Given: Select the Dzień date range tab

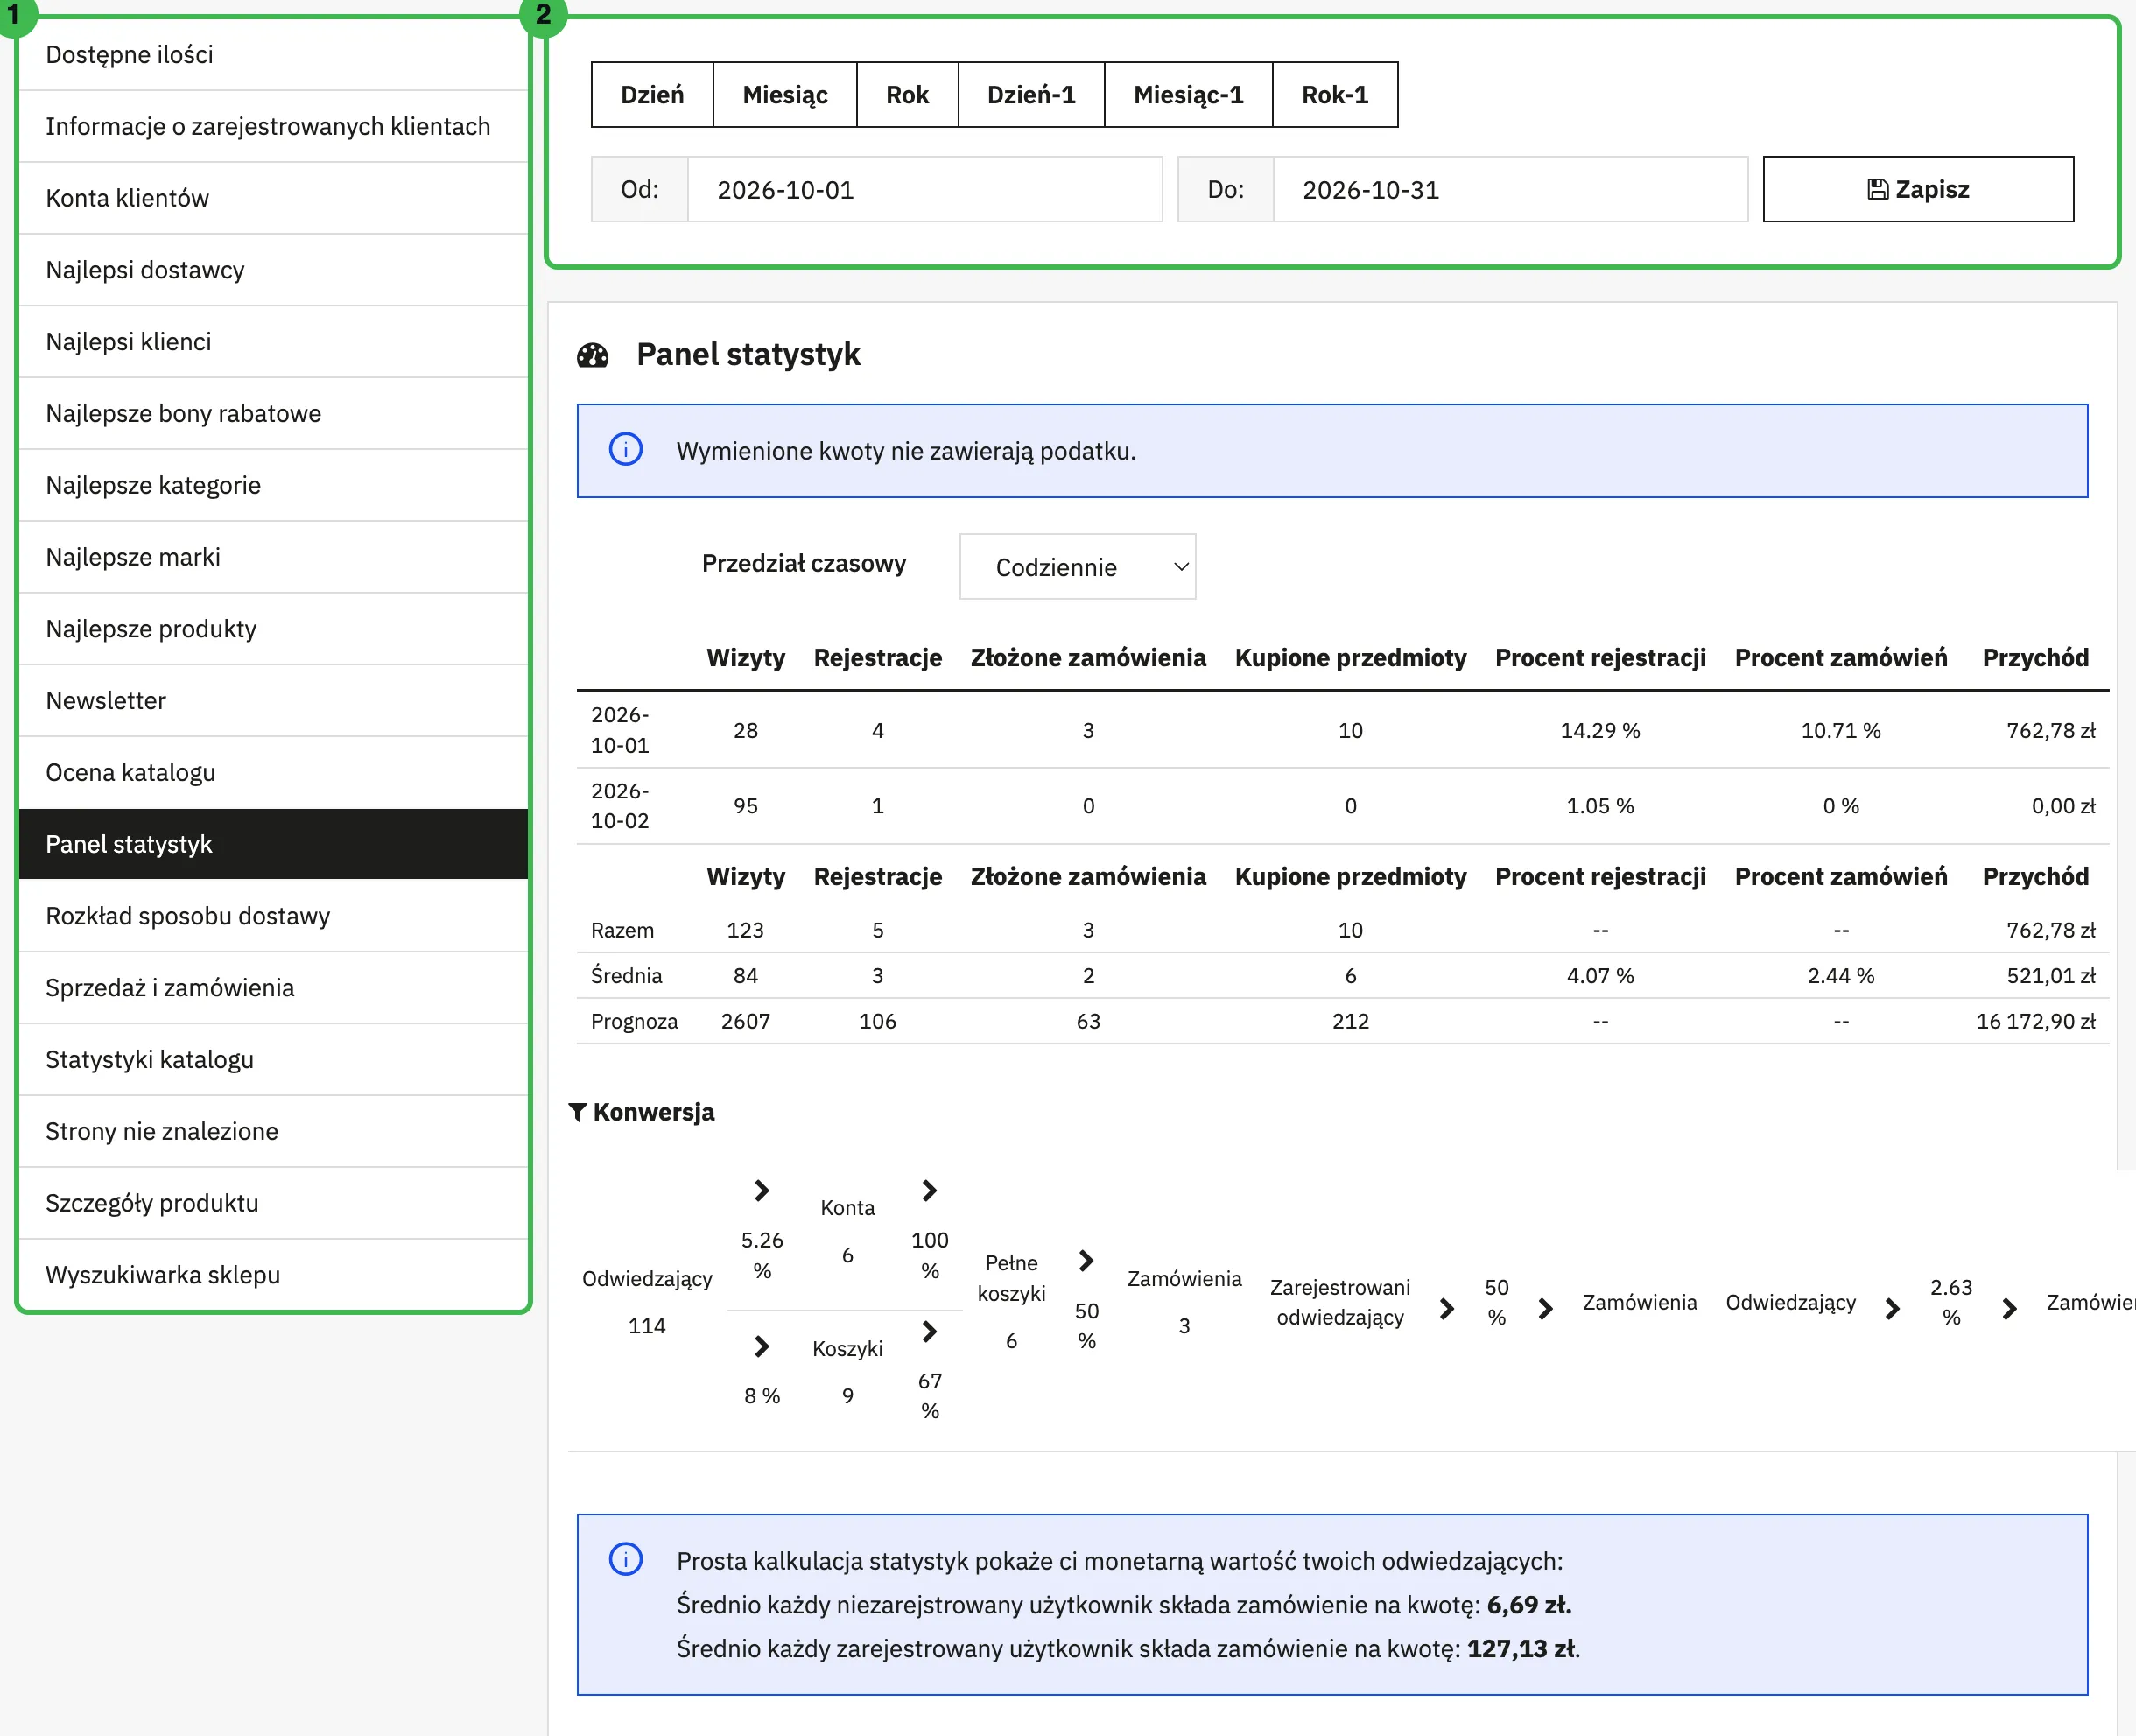Looking at the screenshot, I should (x=652, y=95).
